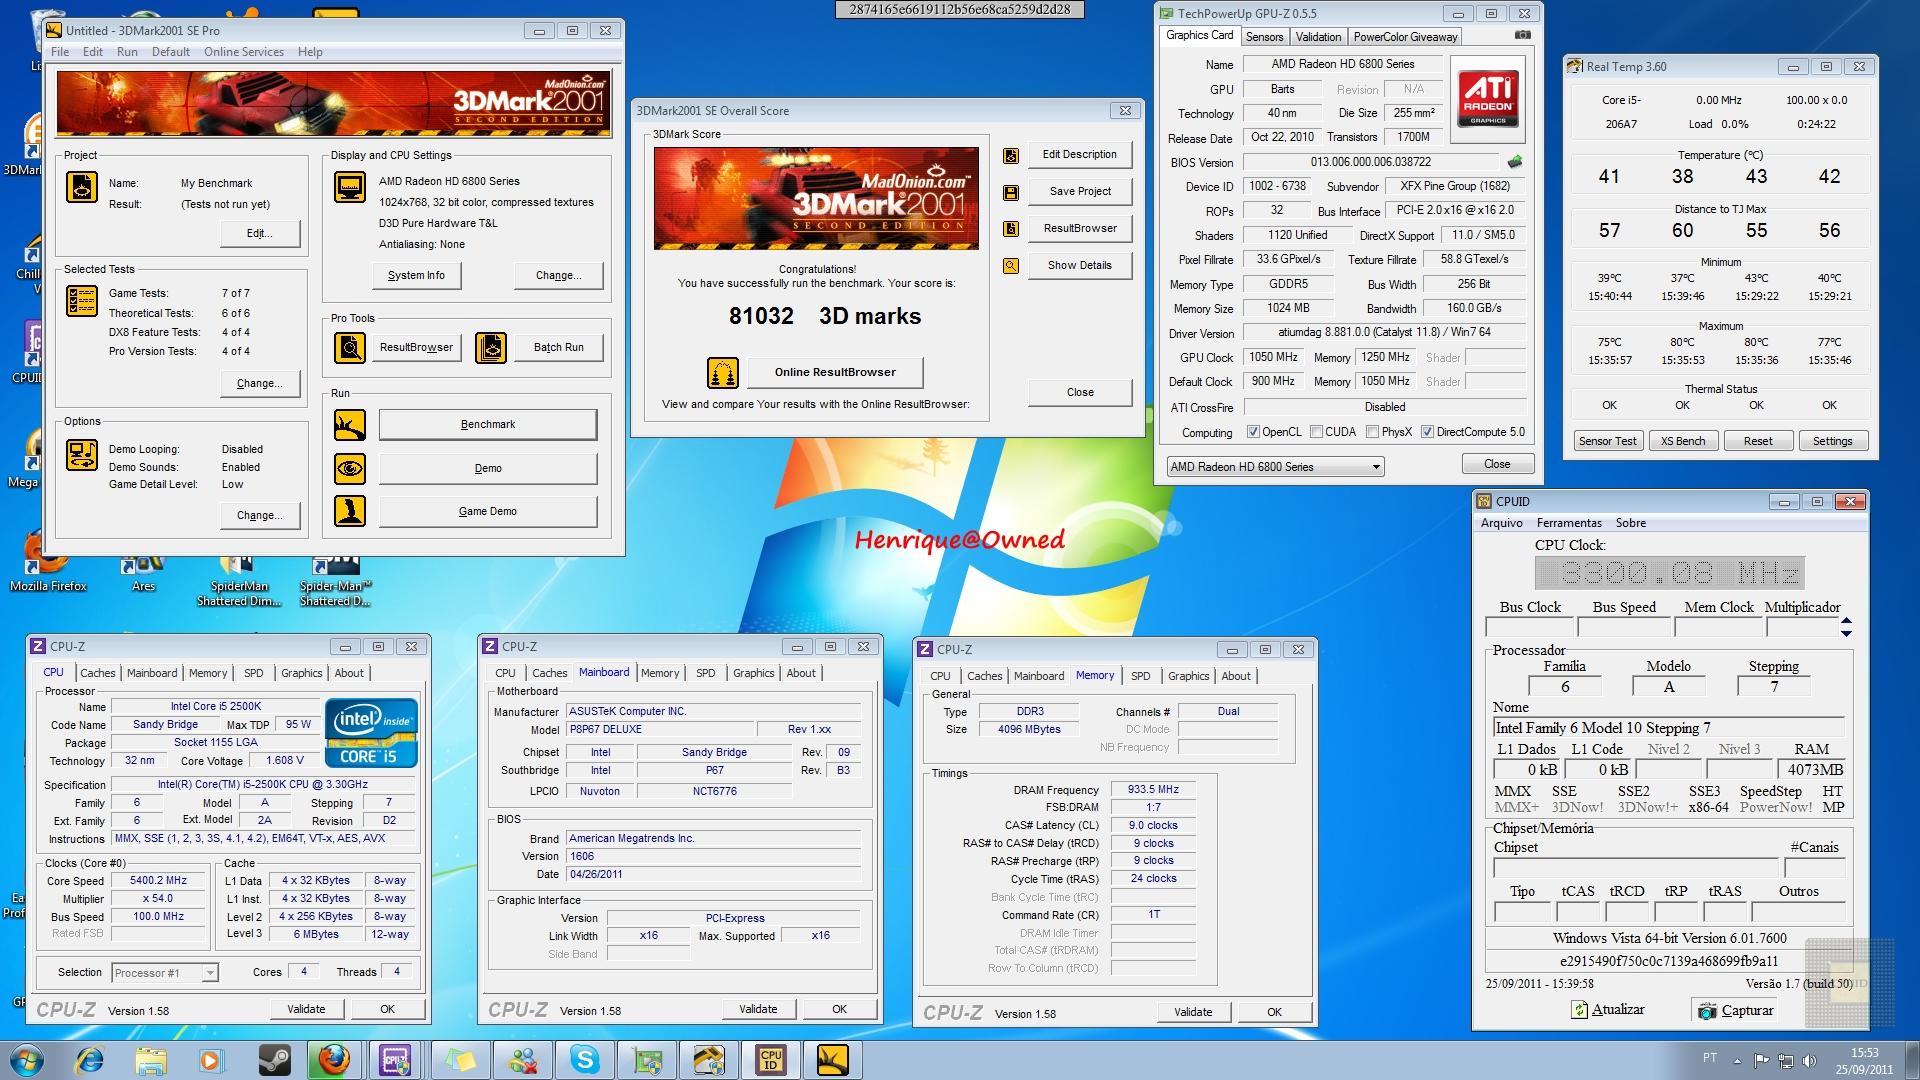
Task: Click the GPU-Z screenshot camera icon
Action: coord(1522,35)
